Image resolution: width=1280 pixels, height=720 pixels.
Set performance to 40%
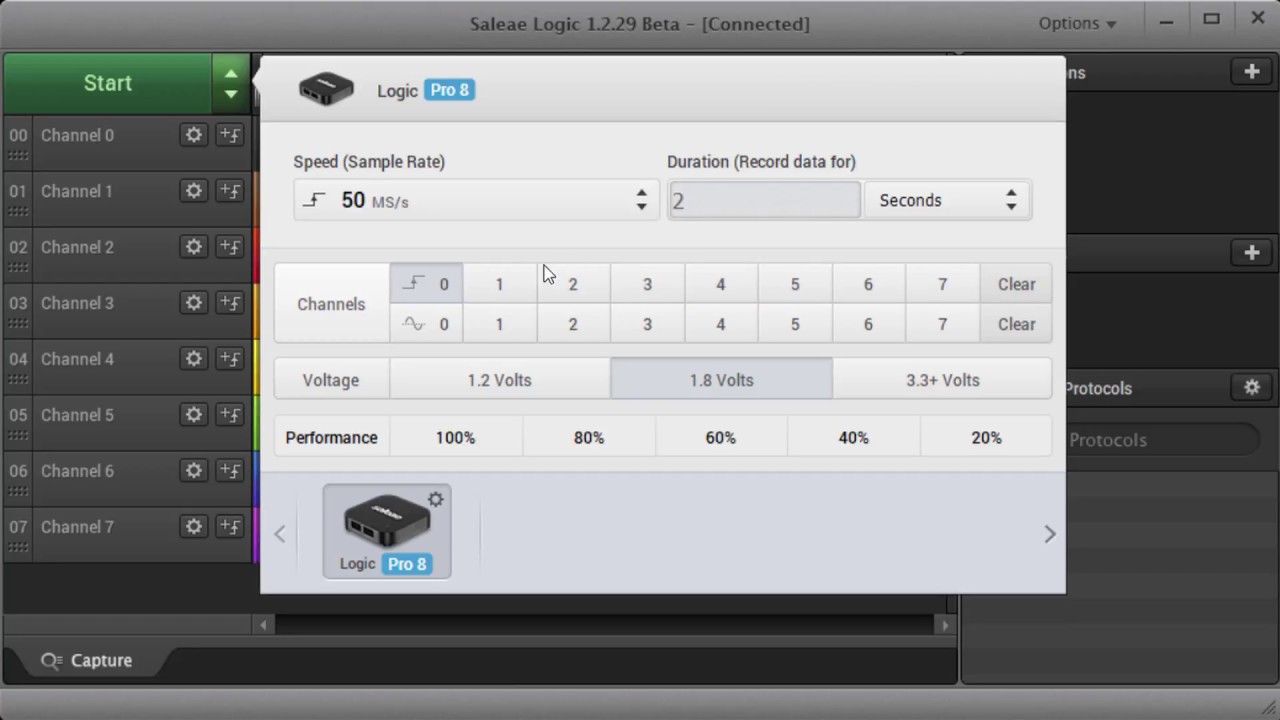(x=853, y=437)
